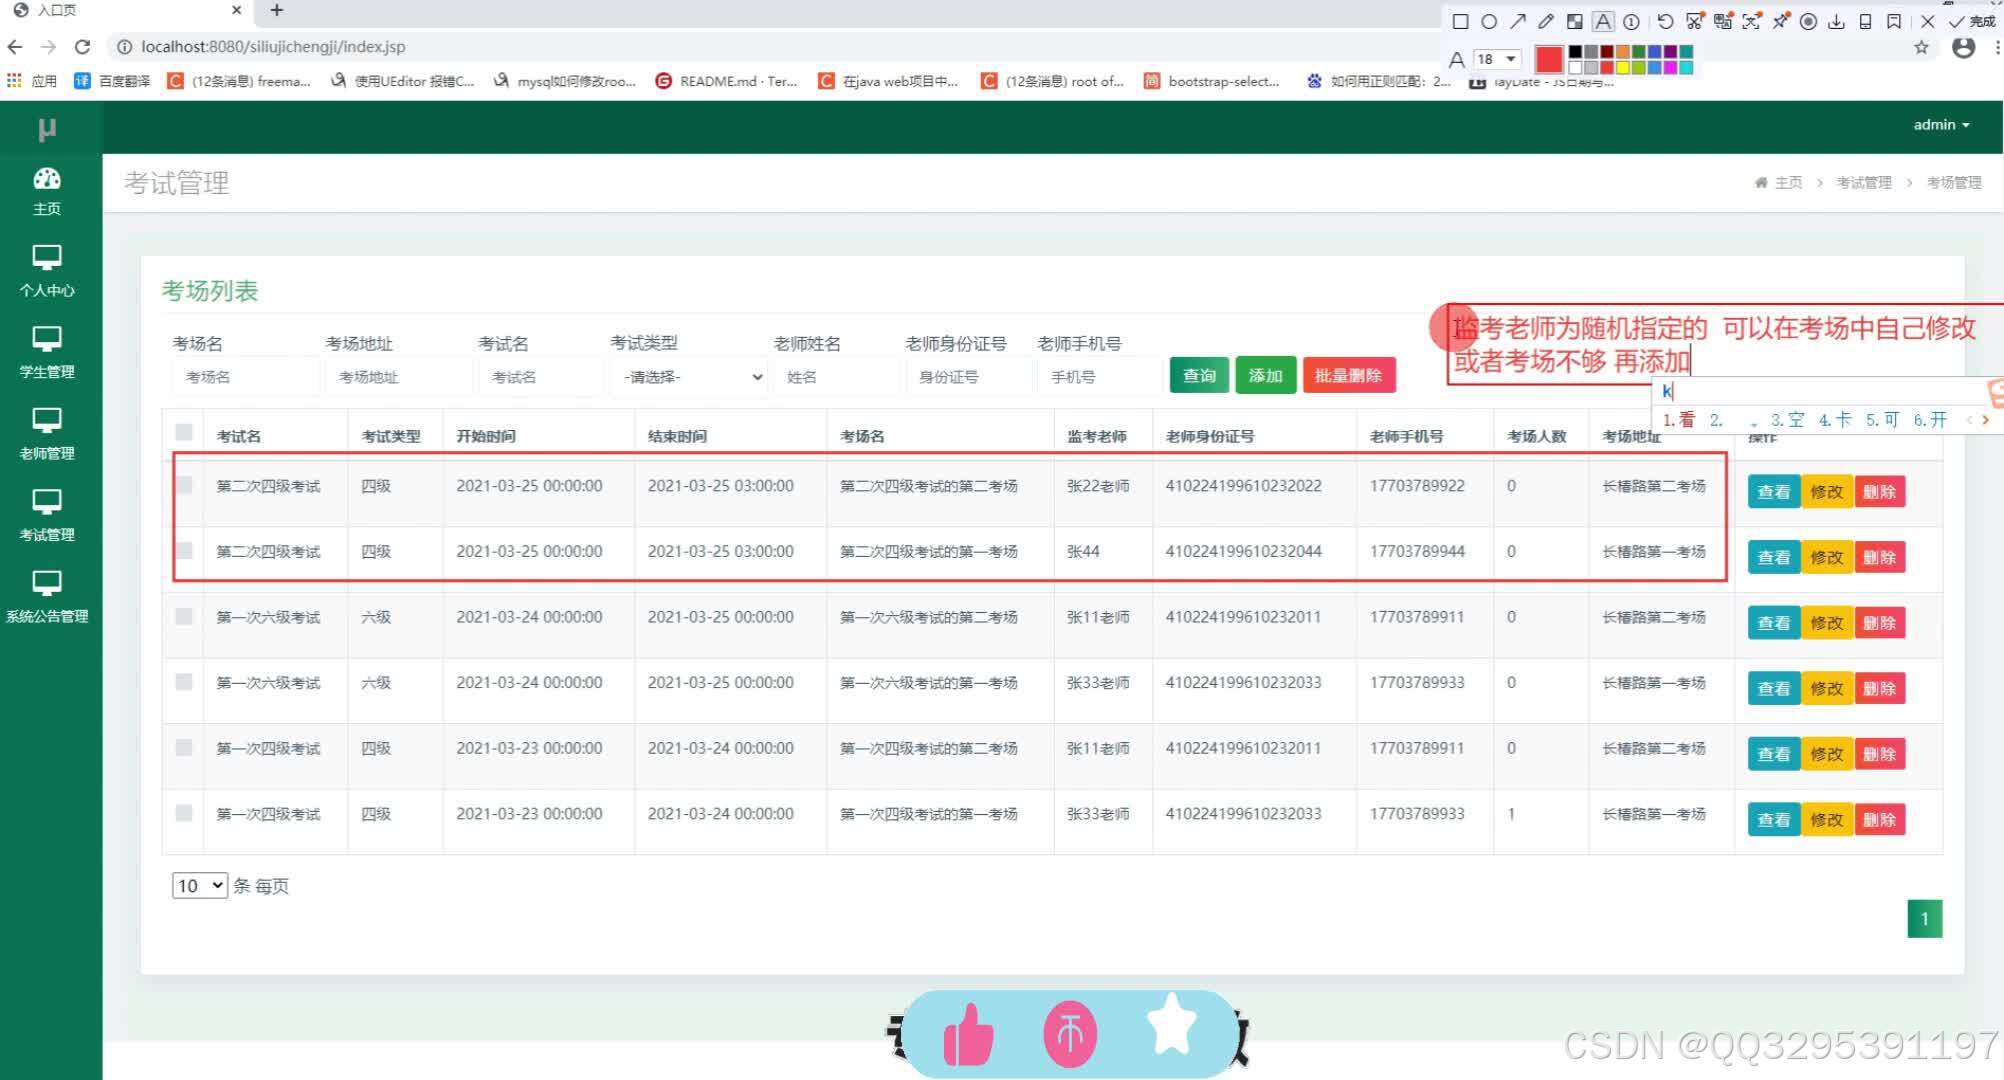This screenshot has width=2004, height=1080.
Task: Click the green 添加 button
Action: coord(1265,375)
